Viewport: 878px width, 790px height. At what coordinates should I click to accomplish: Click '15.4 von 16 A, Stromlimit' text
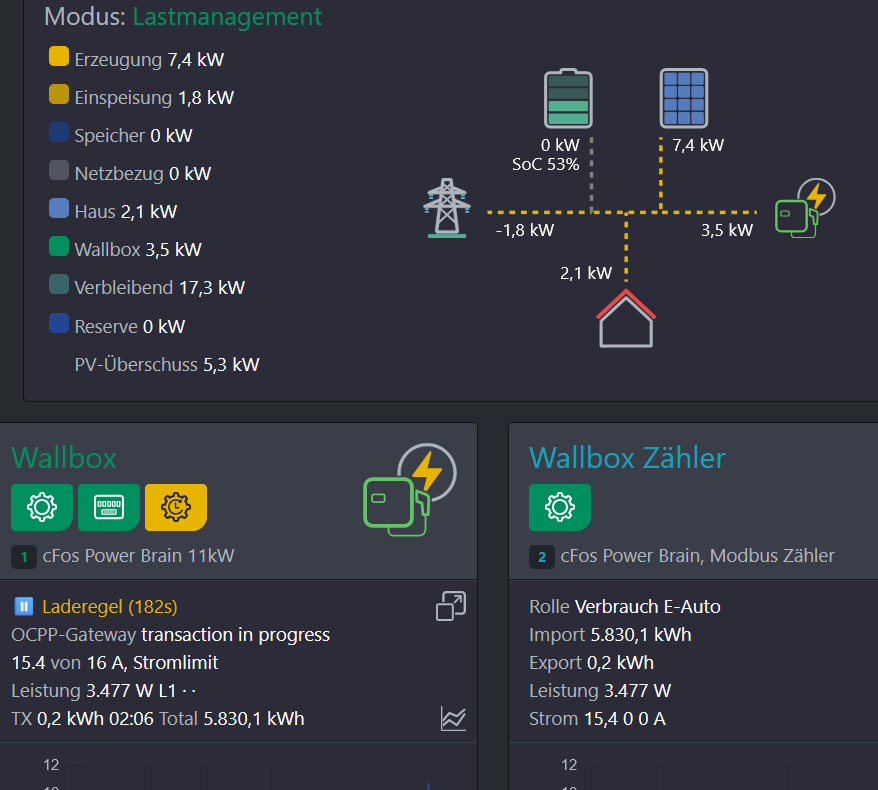point(115,663)
